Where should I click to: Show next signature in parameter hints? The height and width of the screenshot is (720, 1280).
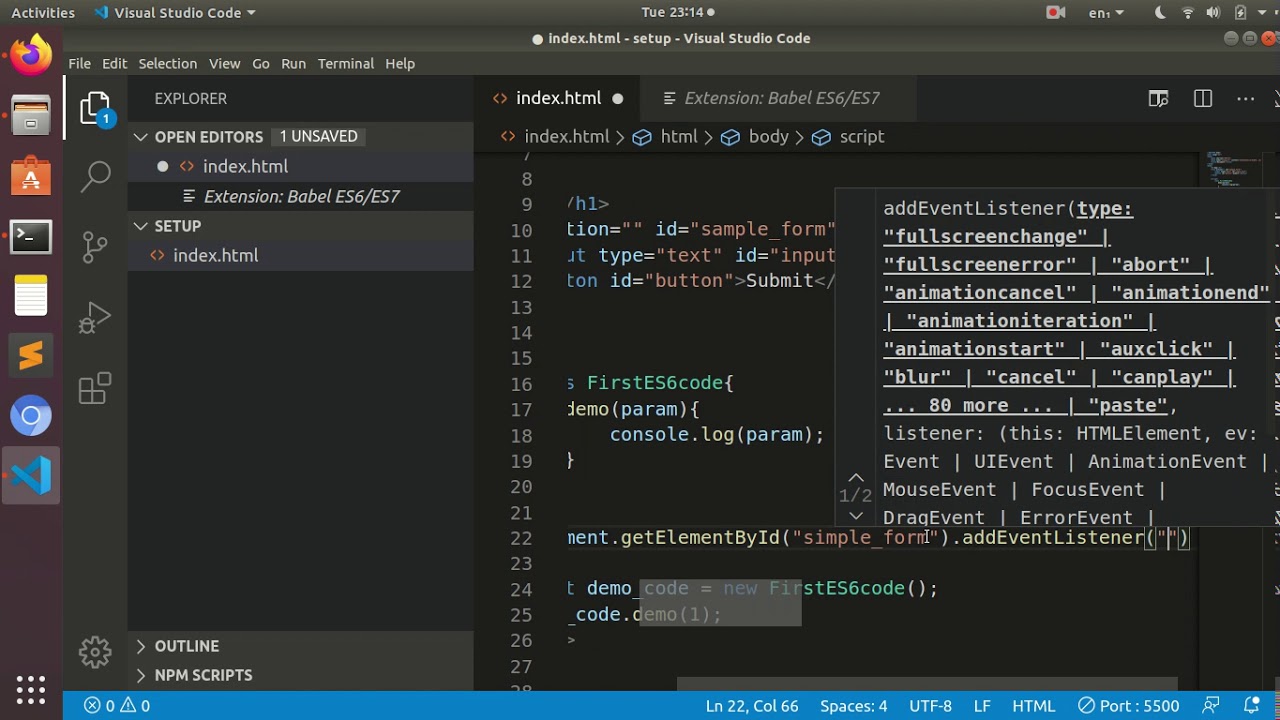coord(856,516)
